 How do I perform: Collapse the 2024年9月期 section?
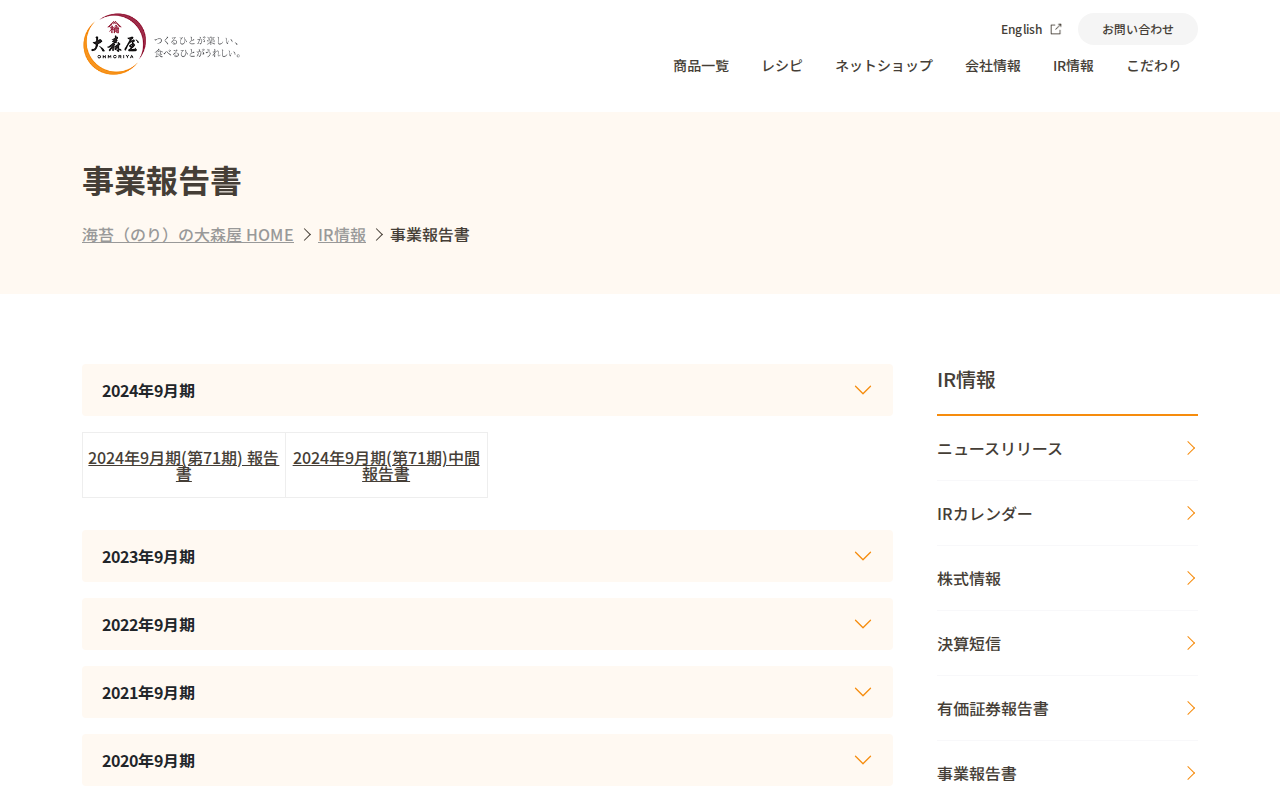coord(487,390)
